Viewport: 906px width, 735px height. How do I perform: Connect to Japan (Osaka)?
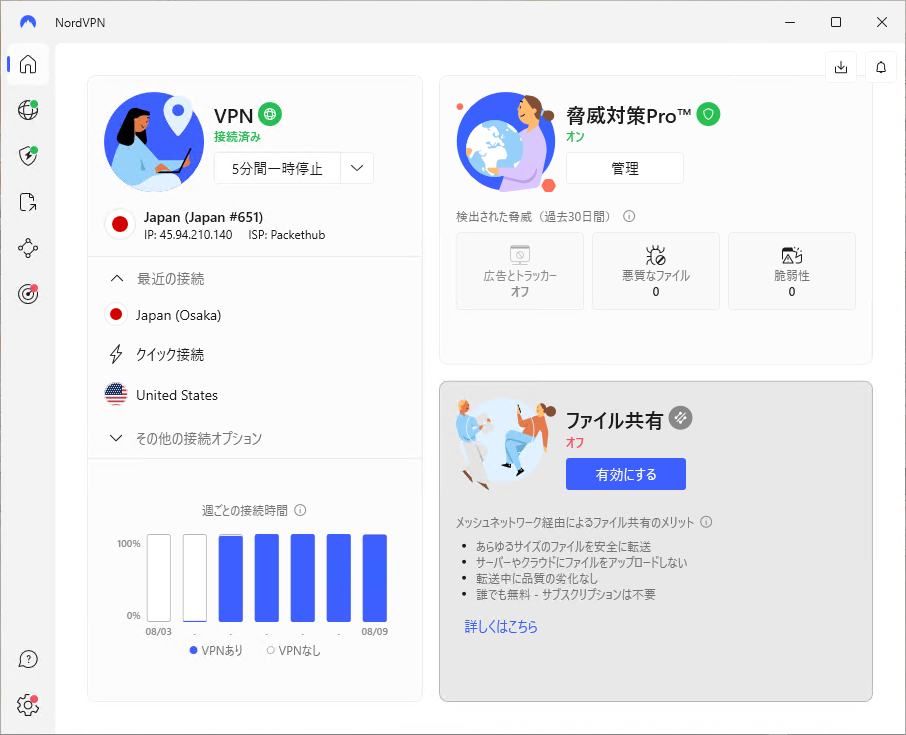178,315
